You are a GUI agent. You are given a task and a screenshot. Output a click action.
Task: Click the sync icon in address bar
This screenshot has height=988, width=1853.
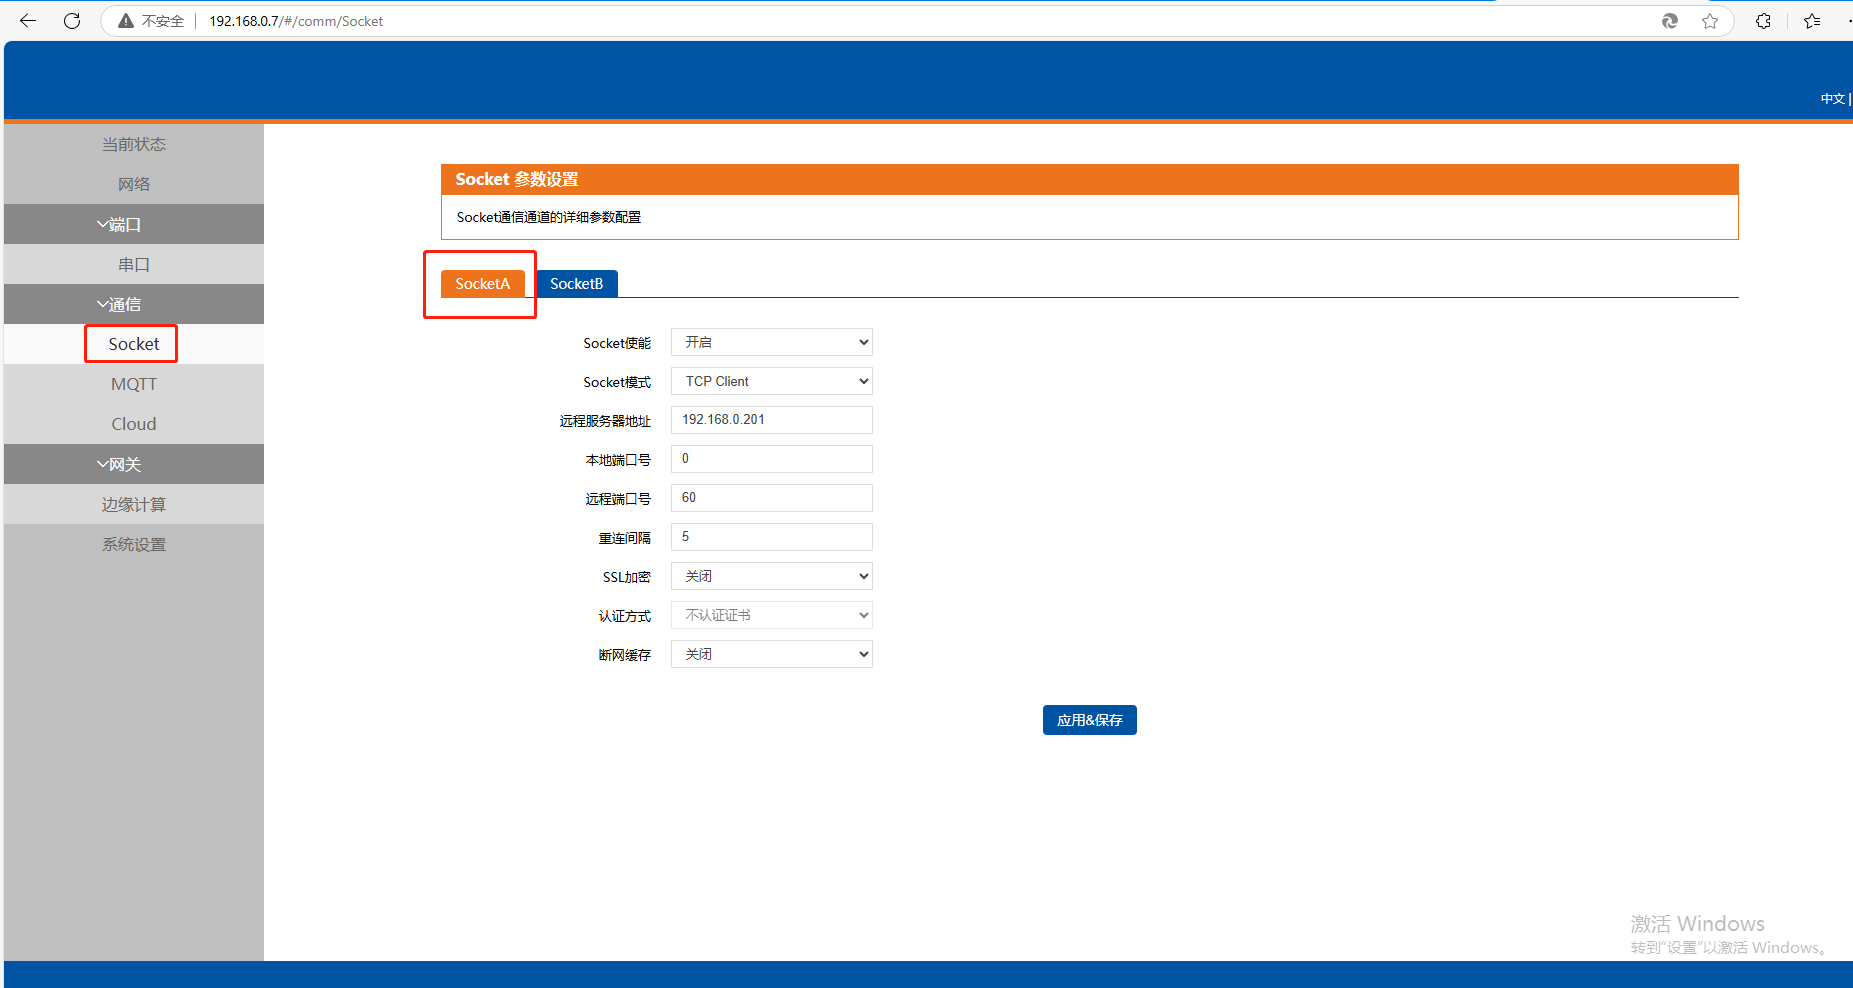tap(1670, 21)
